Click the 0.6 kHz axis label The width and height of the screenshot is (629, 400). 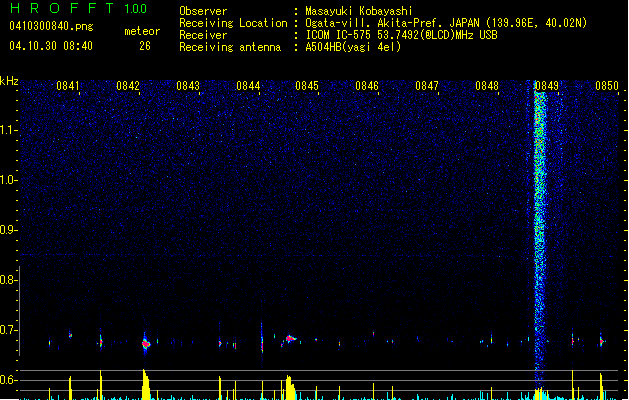8,380
